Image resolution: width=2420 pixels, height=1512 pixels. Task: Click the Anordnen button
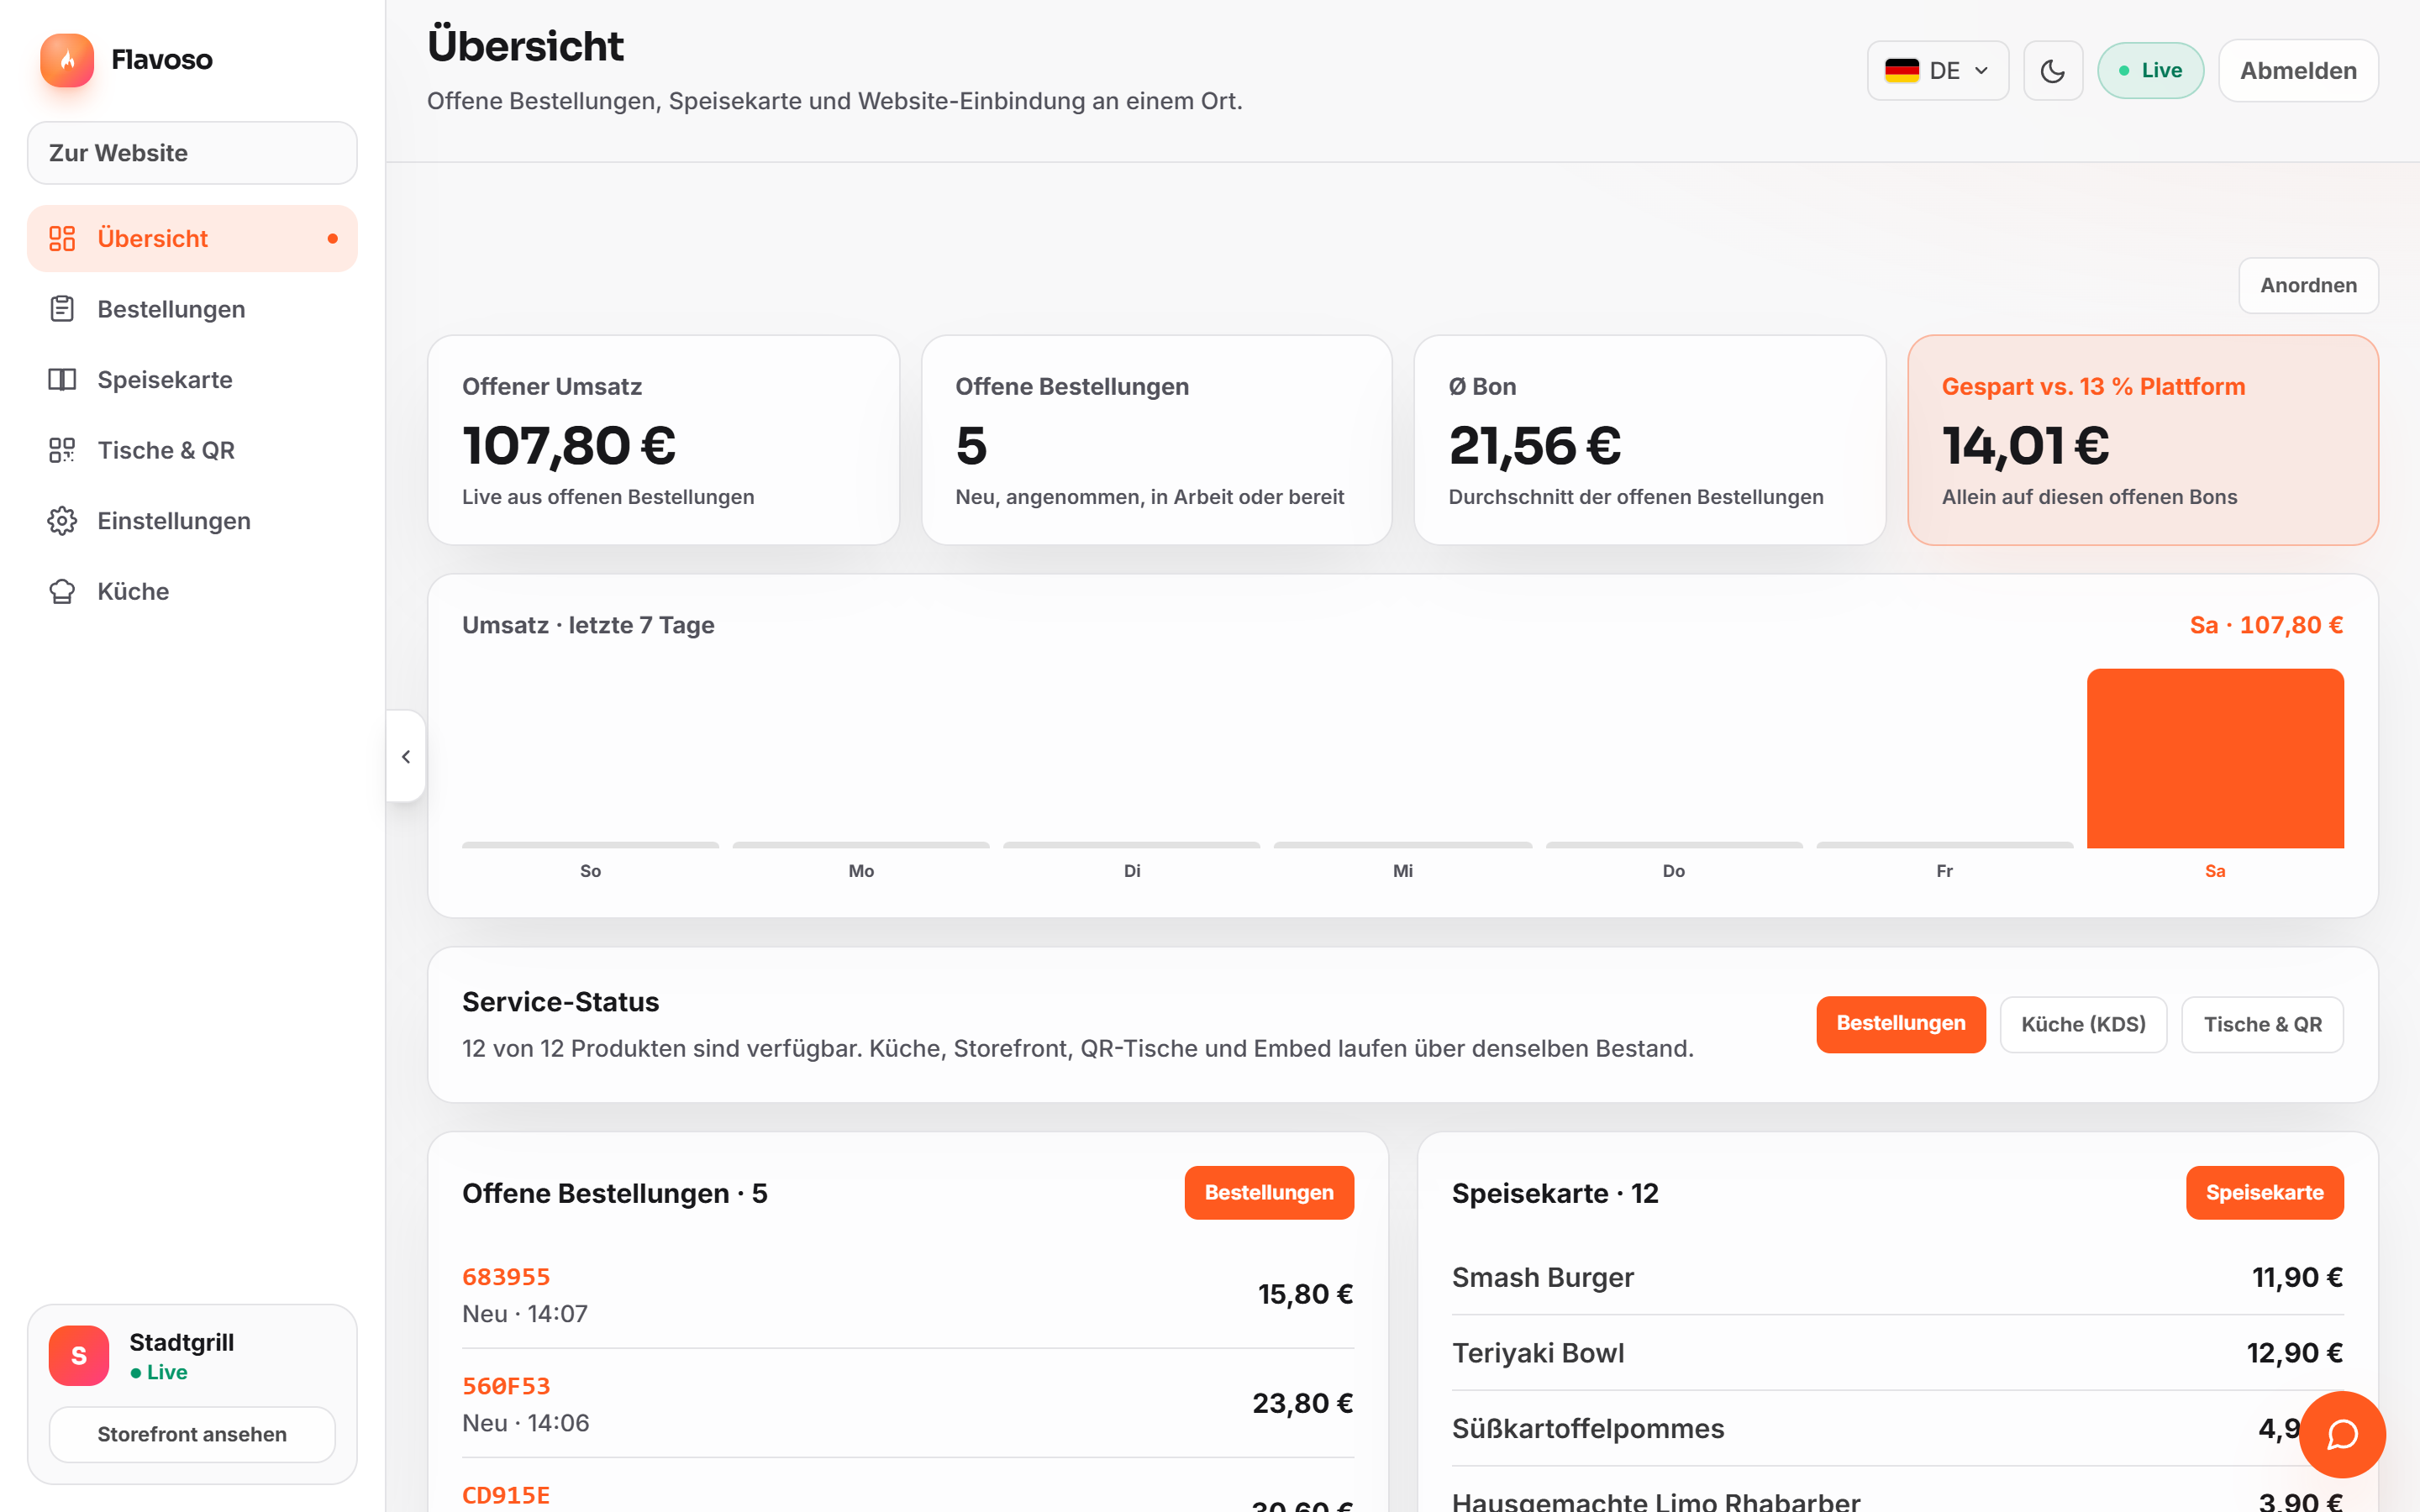pos(2308,285)
